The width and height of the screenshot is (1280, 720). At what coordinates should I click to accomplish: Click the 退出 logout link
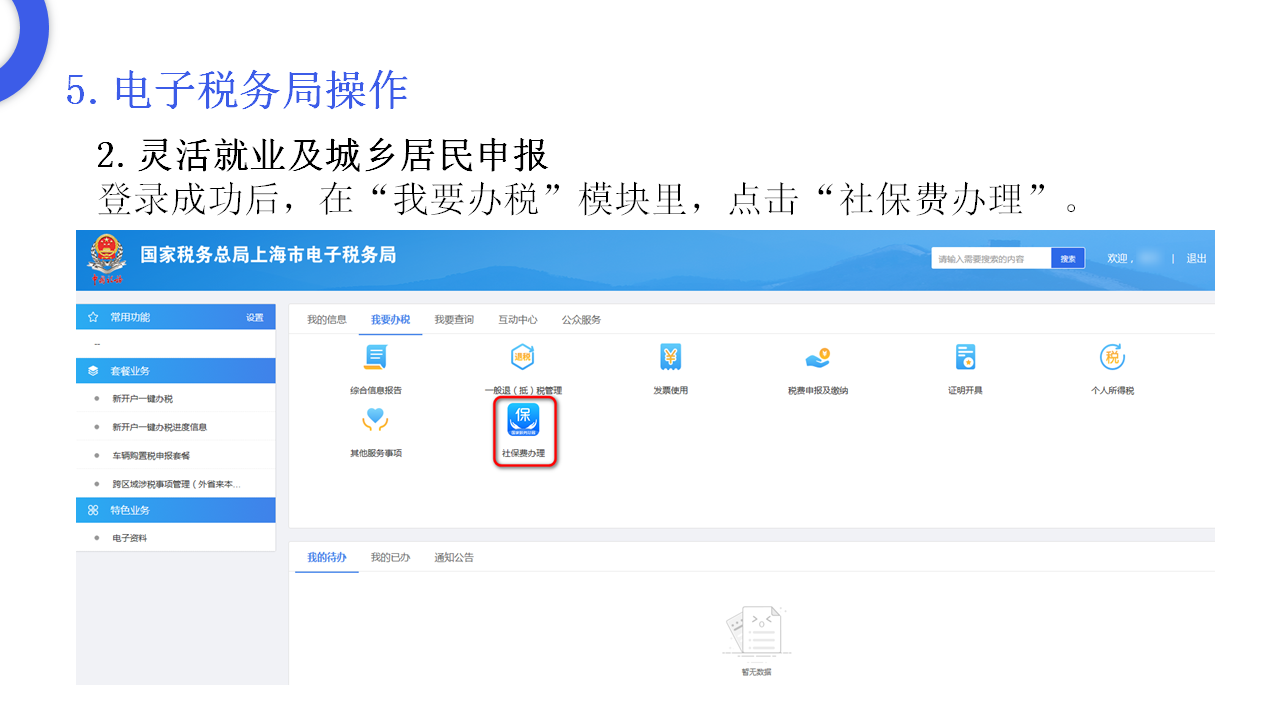point(1196,258)
